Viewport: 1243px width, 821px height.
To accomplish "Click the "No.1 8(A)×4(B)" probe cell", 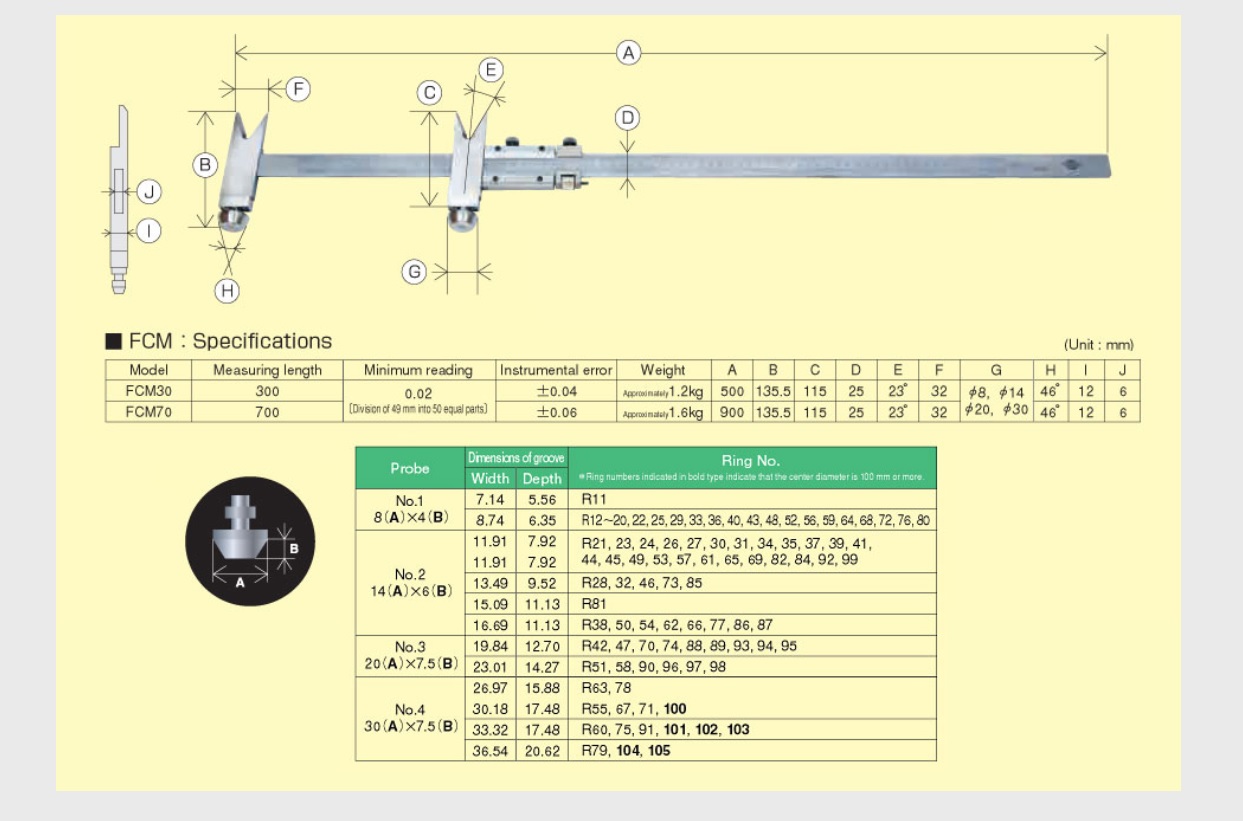I will pyautogui.click(x=410, y=509).
